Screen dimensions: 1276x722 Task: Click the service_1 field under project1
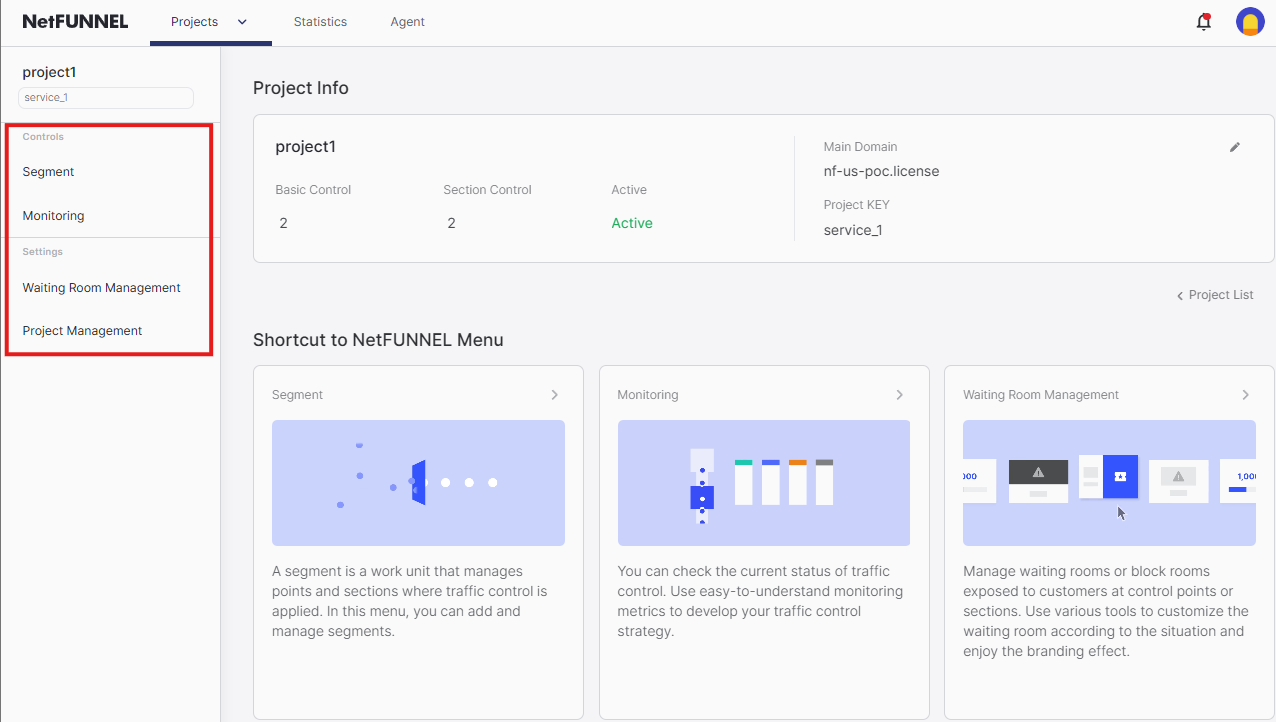click(105, 97)
